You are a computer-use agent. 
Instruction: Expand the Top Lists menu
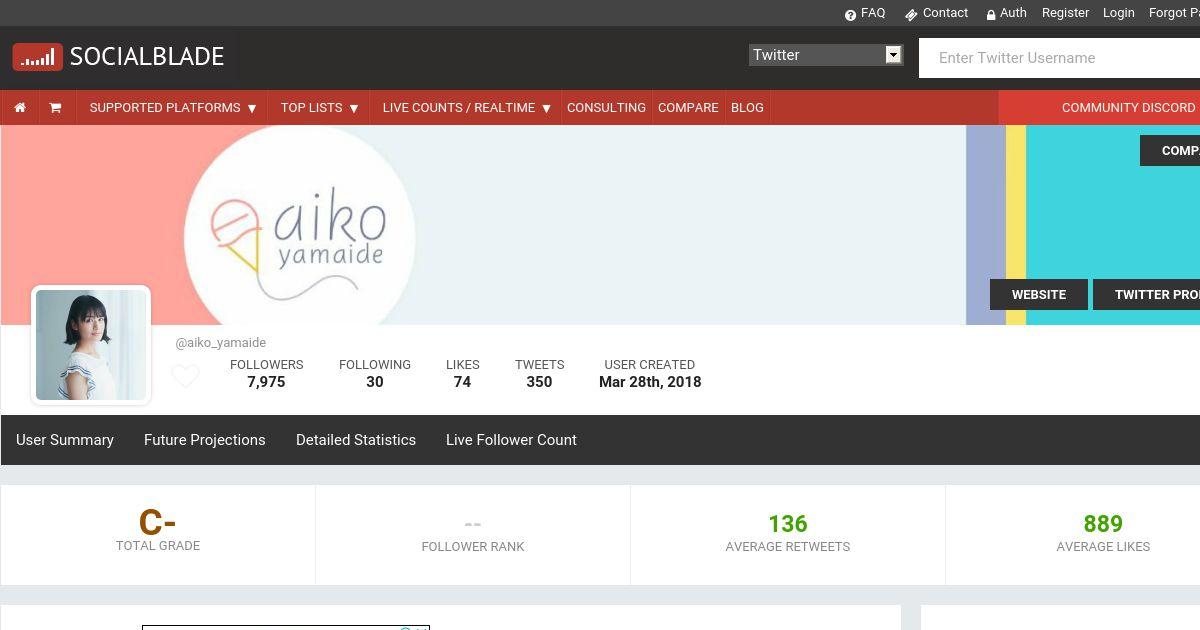click(x=319, y=108)
